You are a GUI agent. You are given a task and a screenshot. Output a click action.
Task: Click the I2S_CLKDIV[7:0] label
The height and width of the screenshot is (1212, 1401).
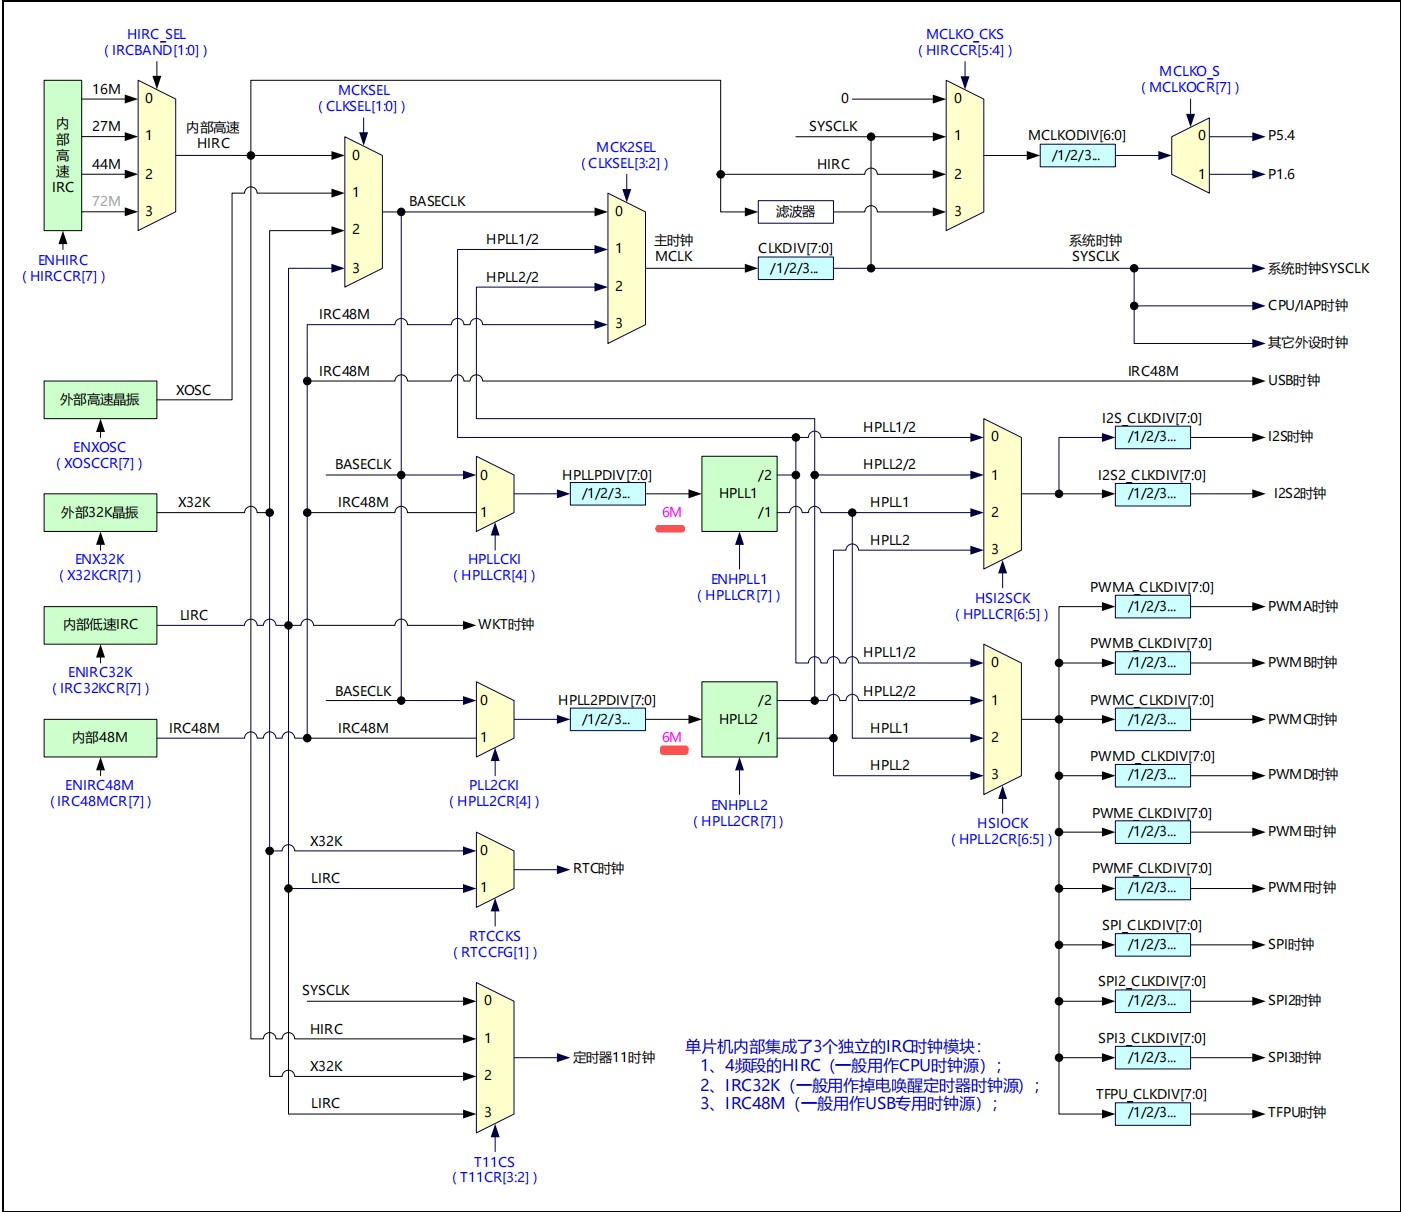click(x=1152, y=418)
